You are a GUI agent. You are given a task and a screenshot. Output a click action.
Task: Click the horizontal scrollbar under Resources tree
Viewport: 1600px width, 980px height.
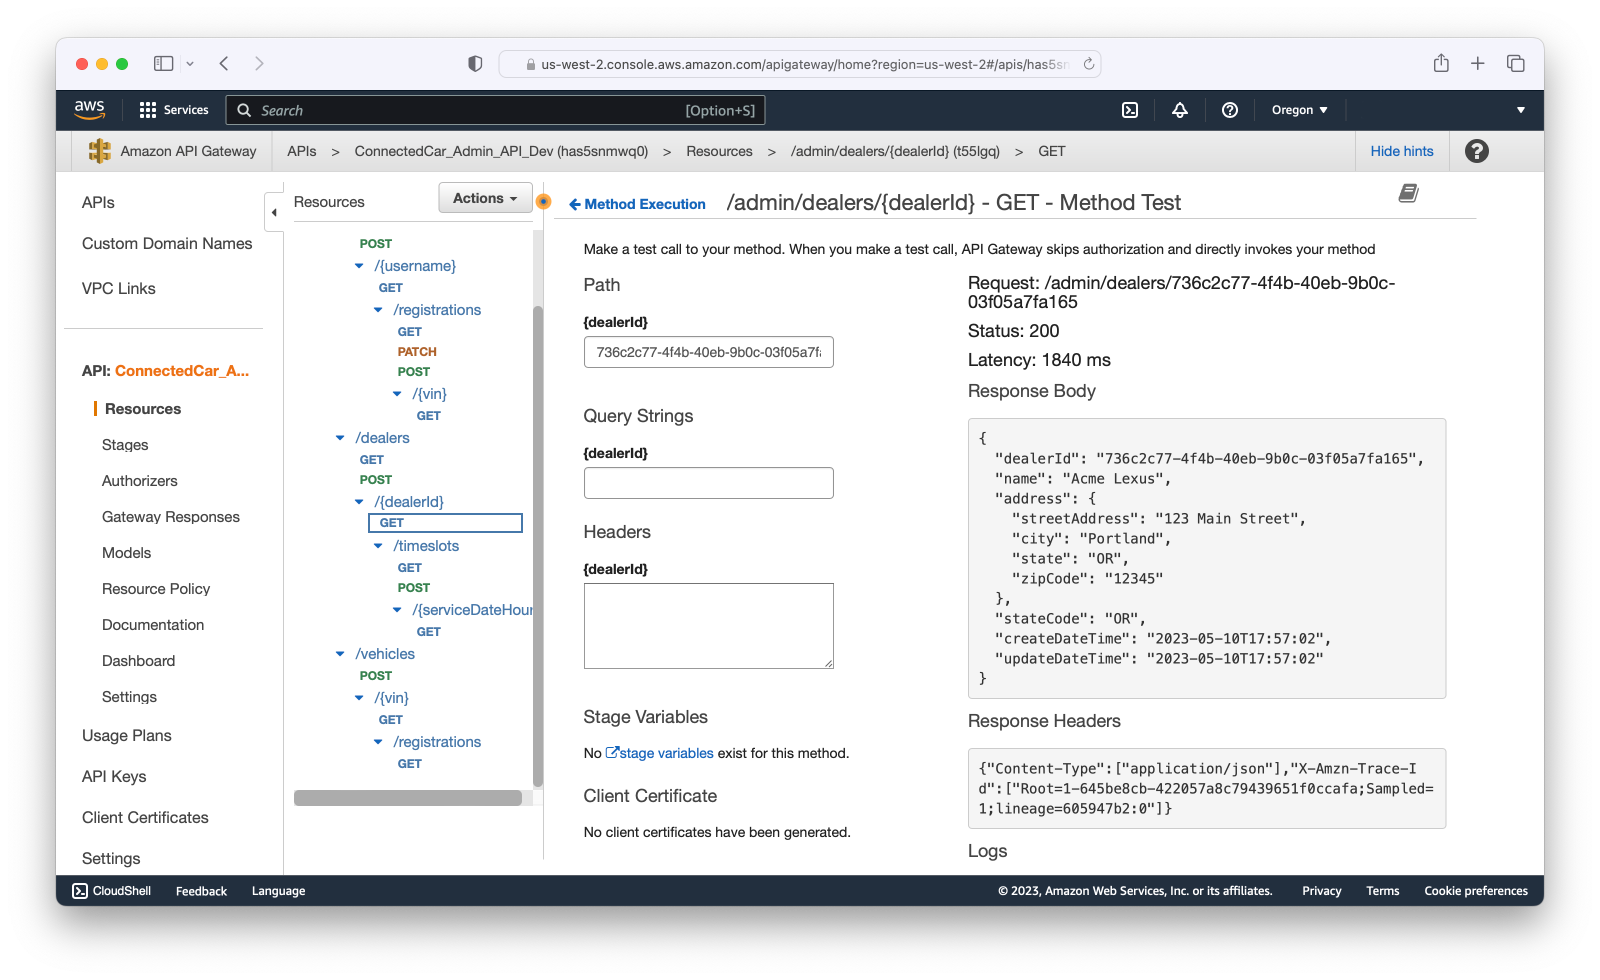(408, 798)
